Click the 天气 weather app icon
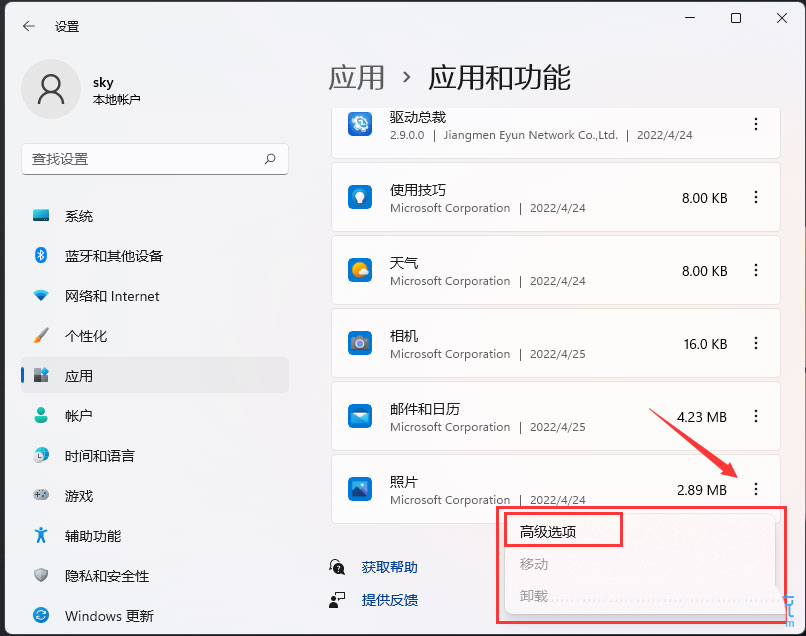The image size is (806, 636). 360,271
